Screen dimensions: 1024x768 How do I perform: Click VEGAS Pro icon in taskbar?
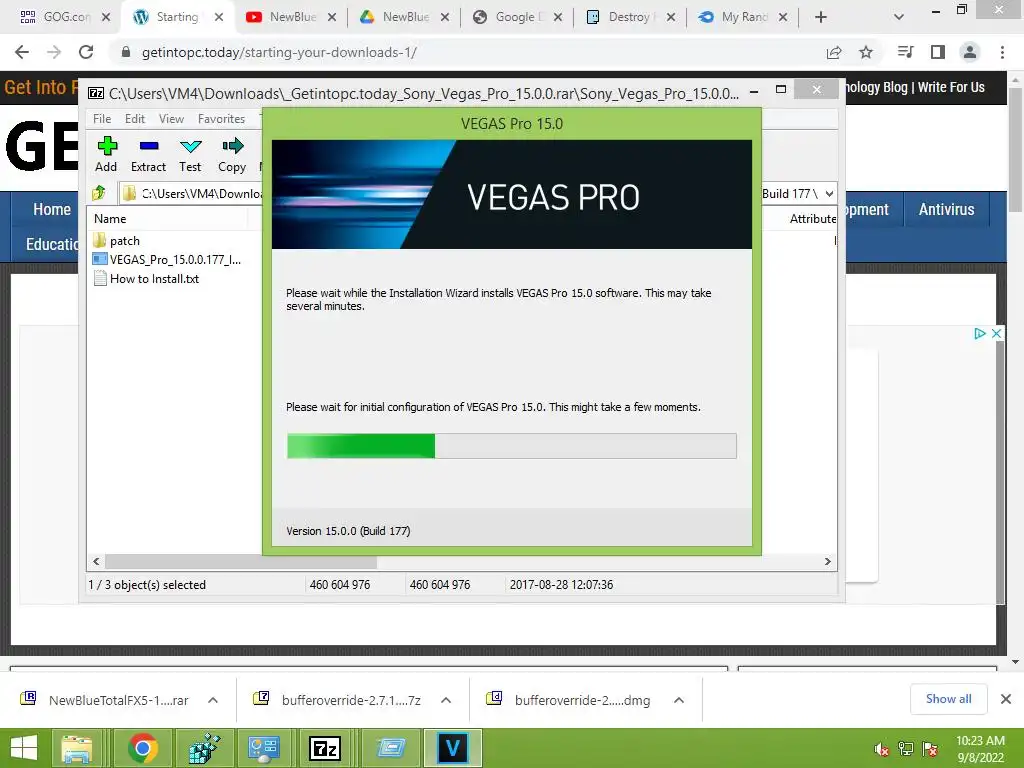453,748
